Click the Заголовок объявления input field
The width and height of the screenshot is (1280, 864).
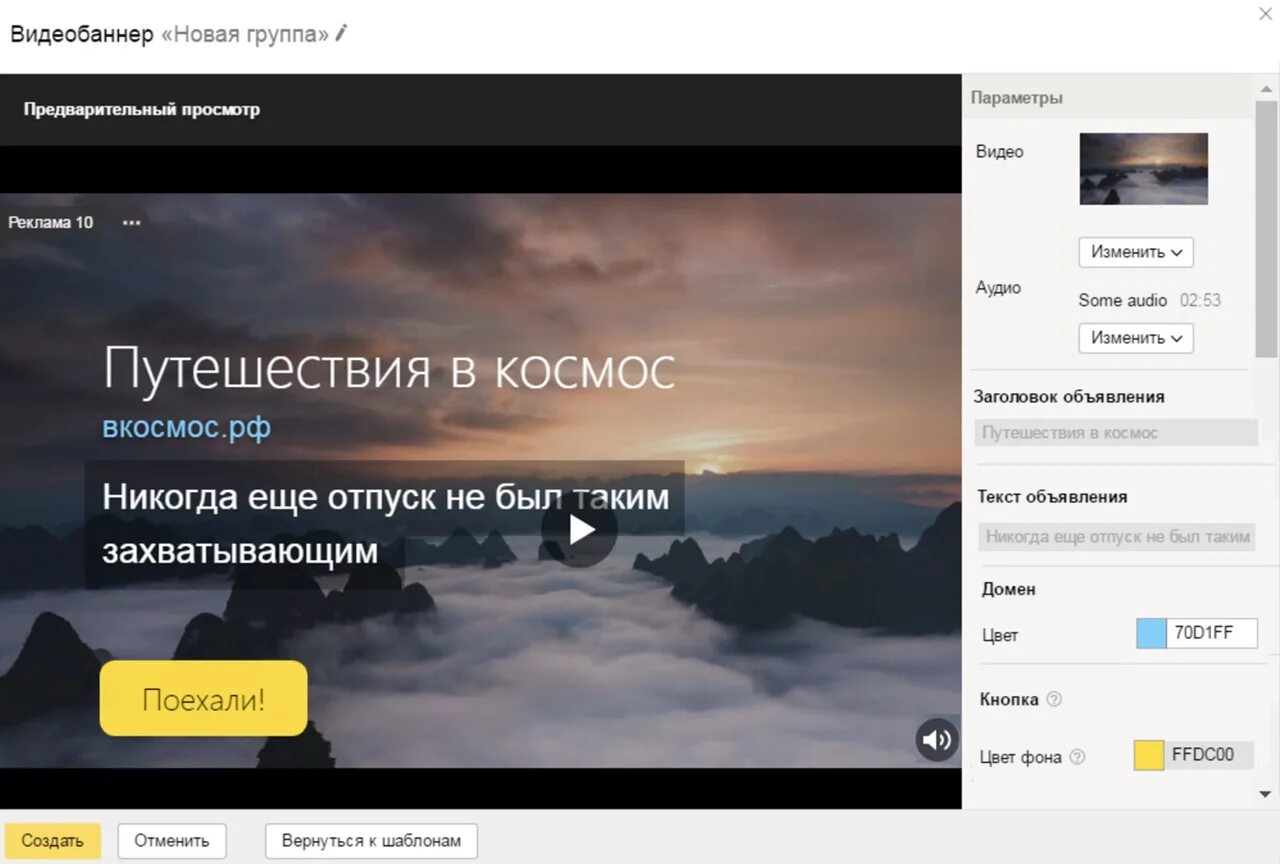(1116, 433)
